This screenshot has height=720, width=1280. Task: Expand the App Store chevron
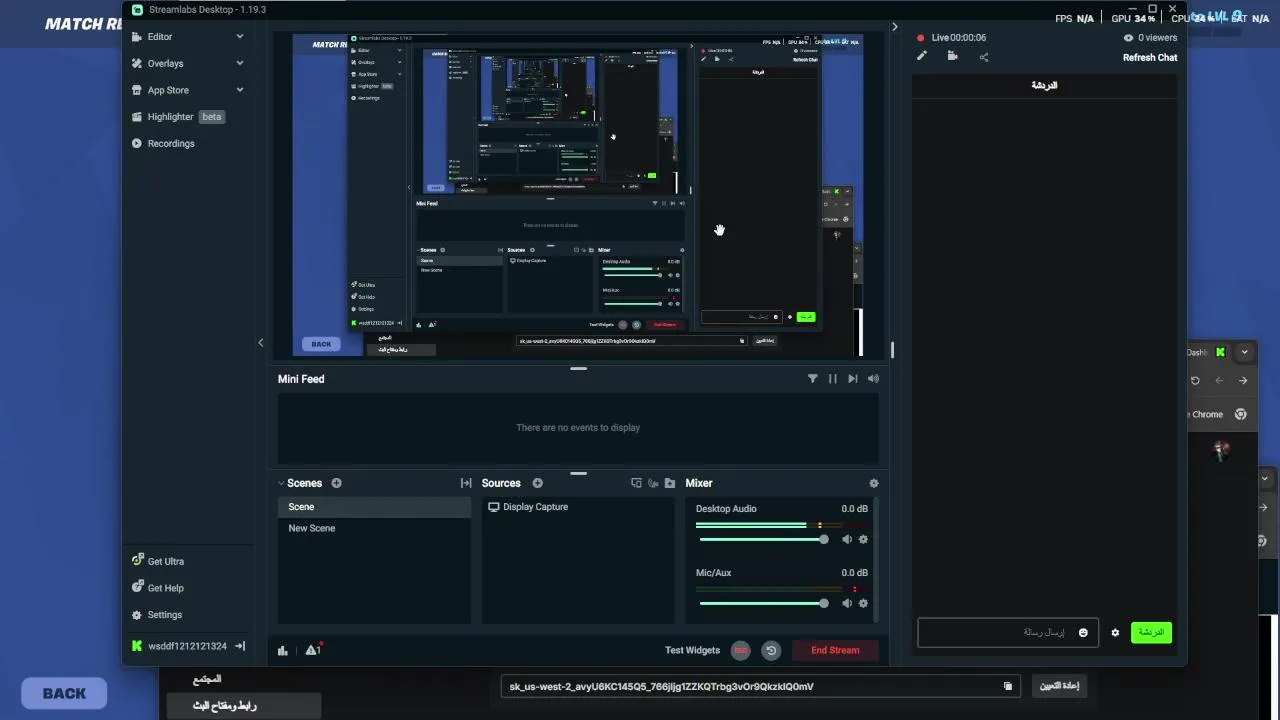tap(240, 90)
